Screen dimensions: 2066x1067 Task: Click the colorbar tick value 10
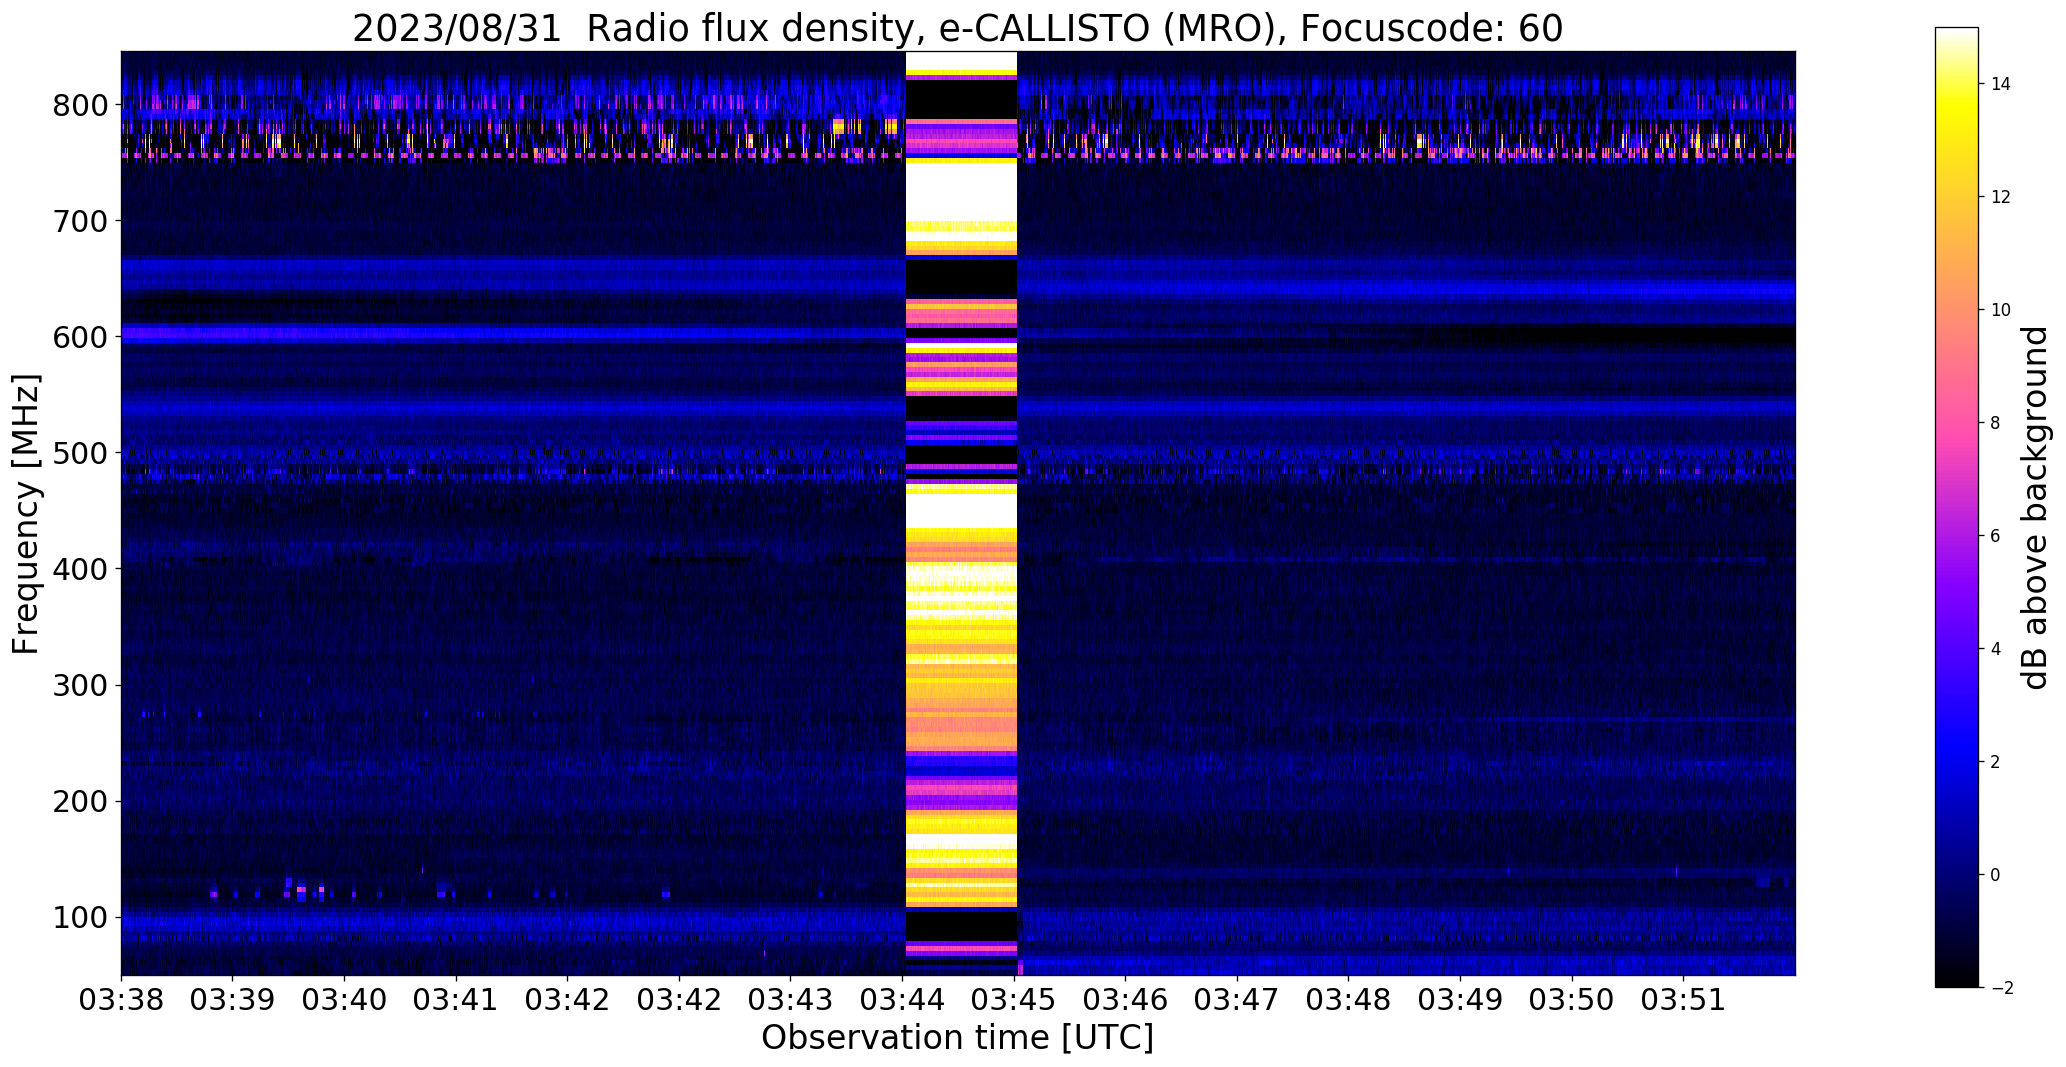point(2001,310)
